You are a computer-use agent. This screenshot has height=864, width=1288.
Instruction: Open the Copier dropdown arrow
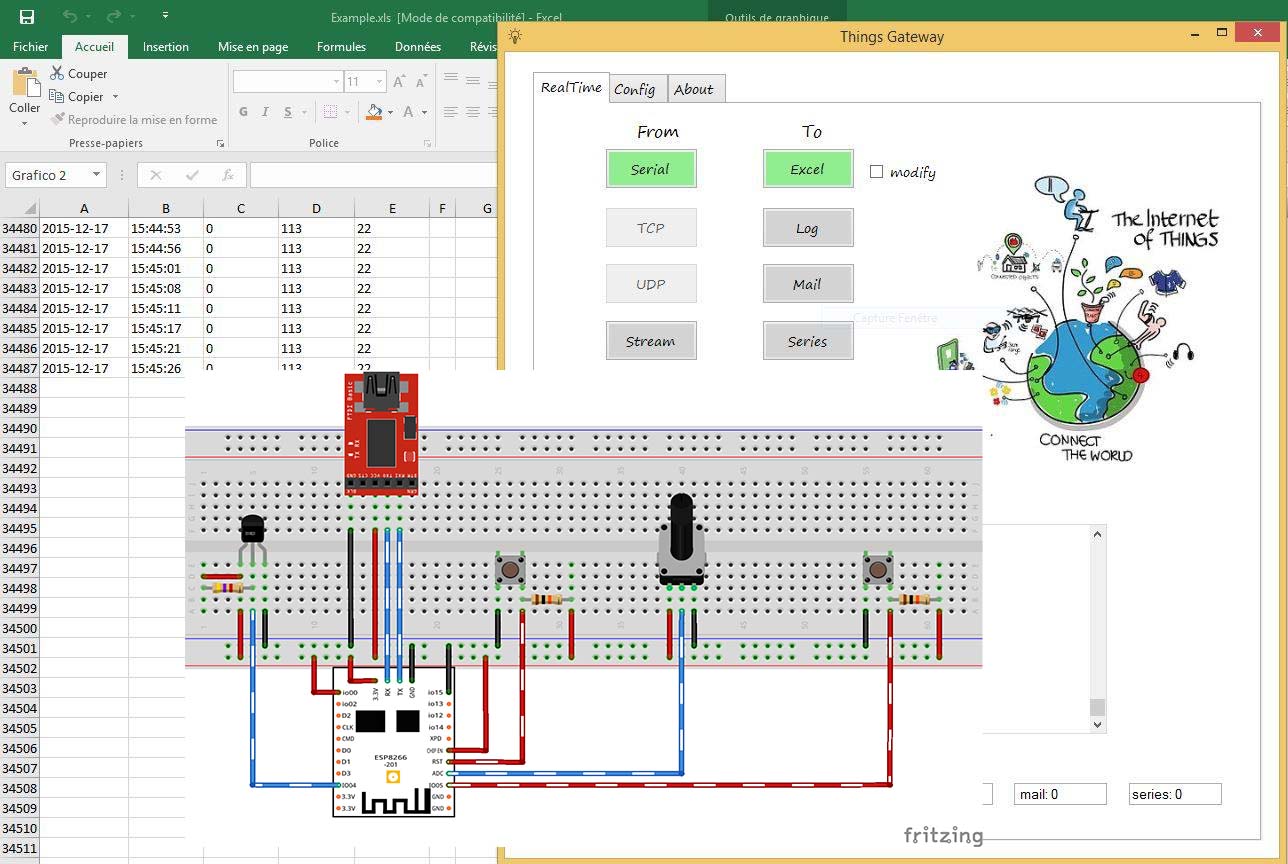pyautogui.click(x=115, y=97)
